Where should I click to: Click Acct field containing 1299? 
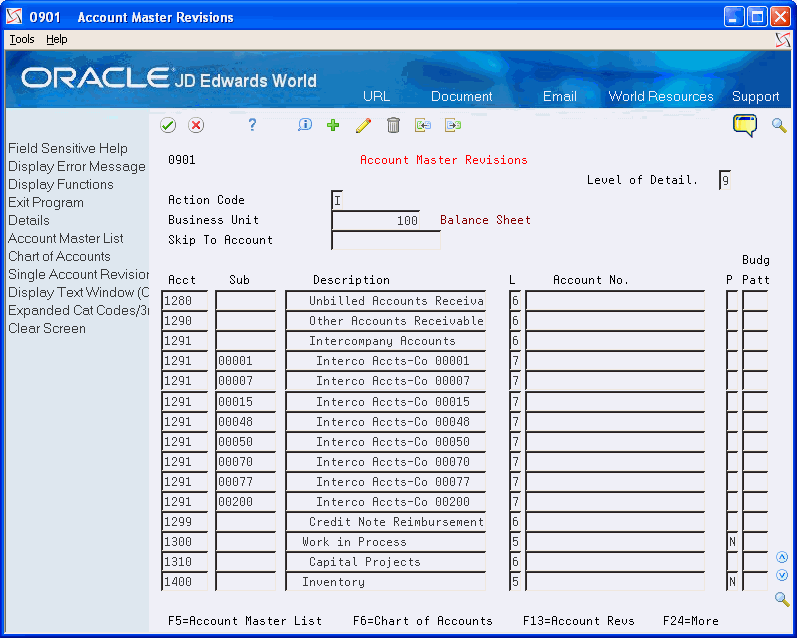click(185, 522)
